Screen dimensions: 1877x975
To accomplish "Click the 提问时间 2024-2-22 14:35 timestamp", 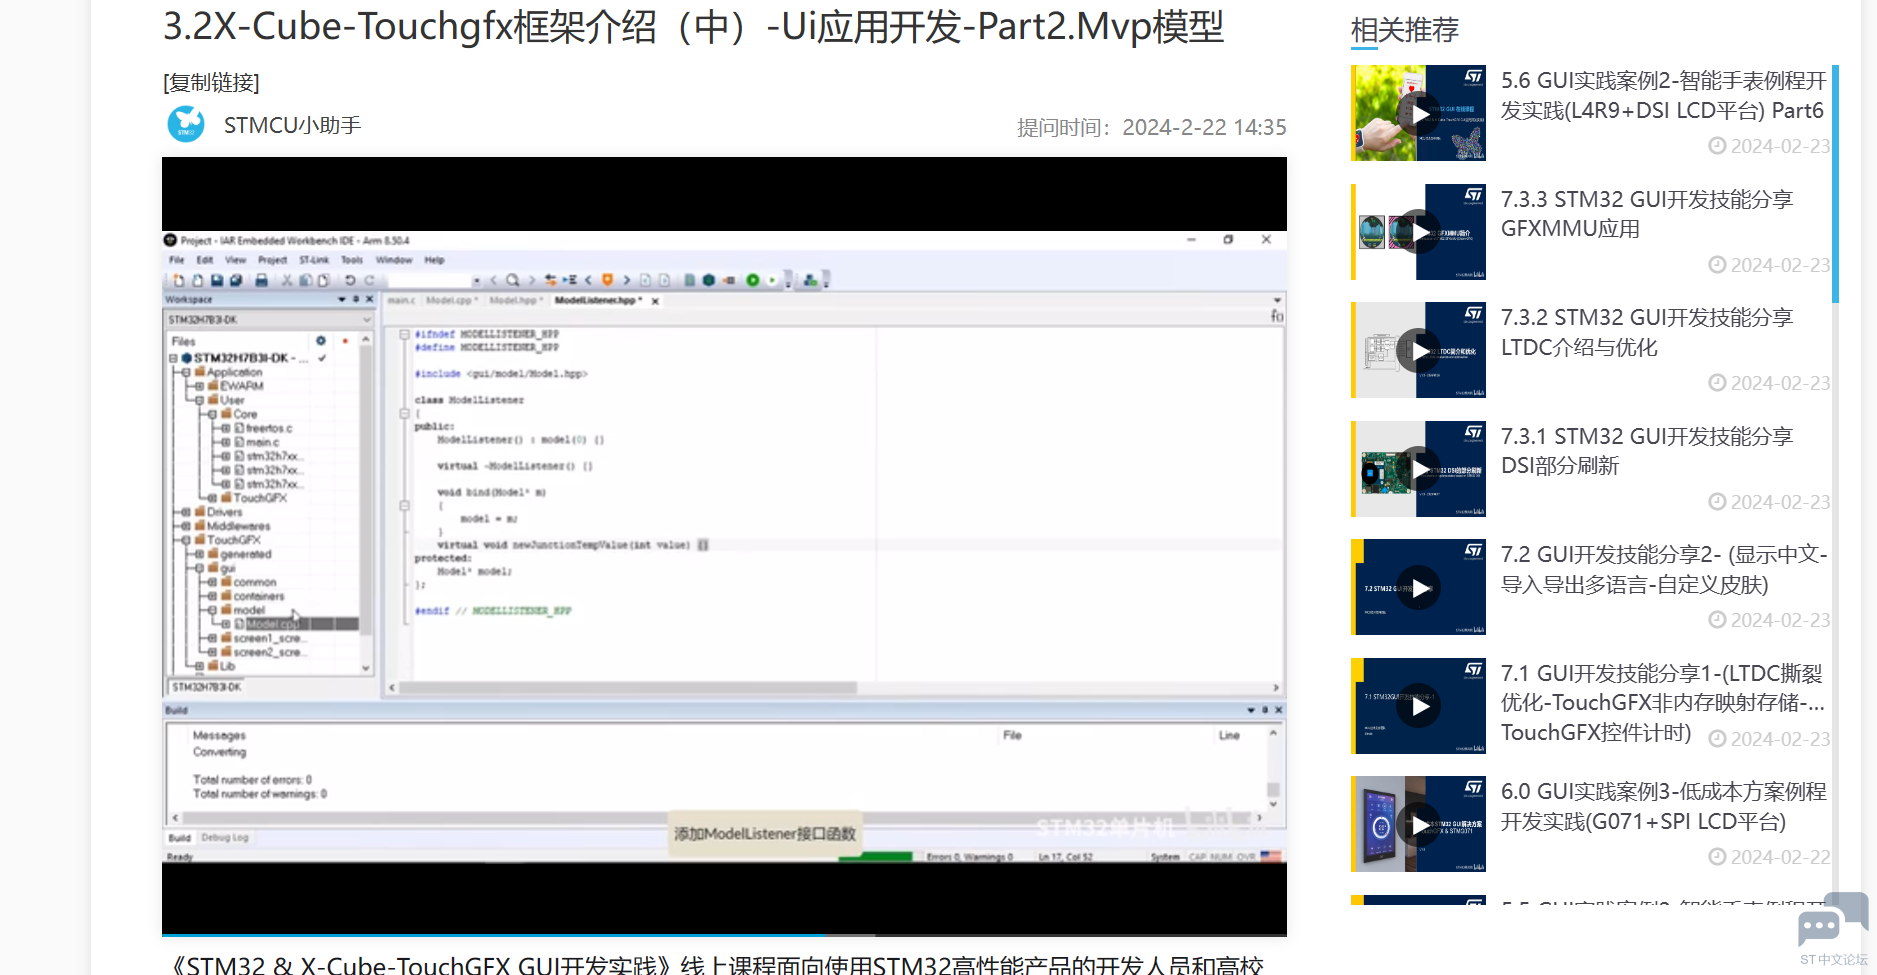I will 1152,127.
